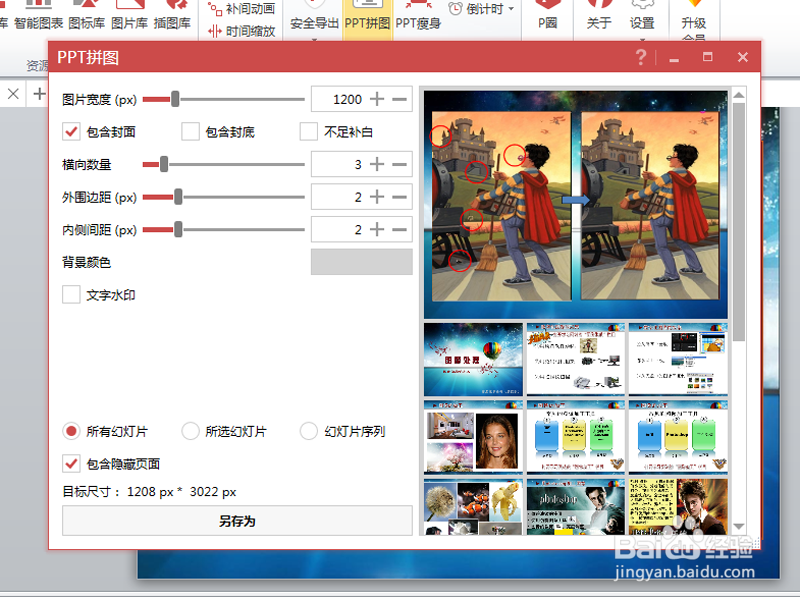Screen dimensions: 800x600
Task: Enable the 包含封底 checkbox
Action: pos(190,132)
